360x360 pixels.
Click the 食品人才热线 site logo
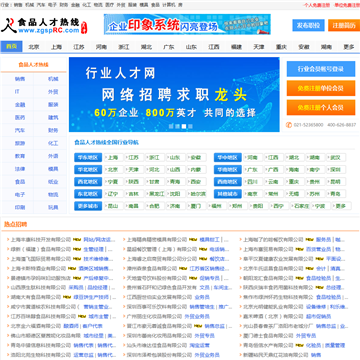pyautogui.click(x=44, y=25)
